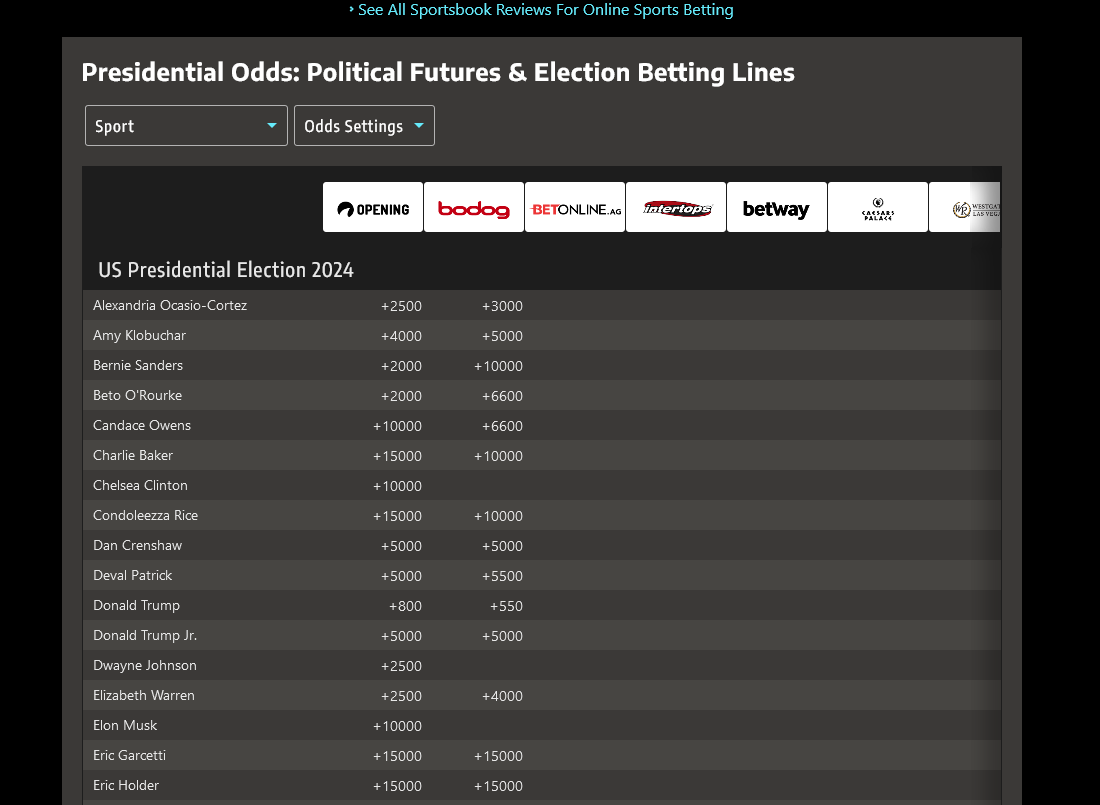
Task: Click Alexandria Ocasio-Cortez row name
Action: [170, 305]
